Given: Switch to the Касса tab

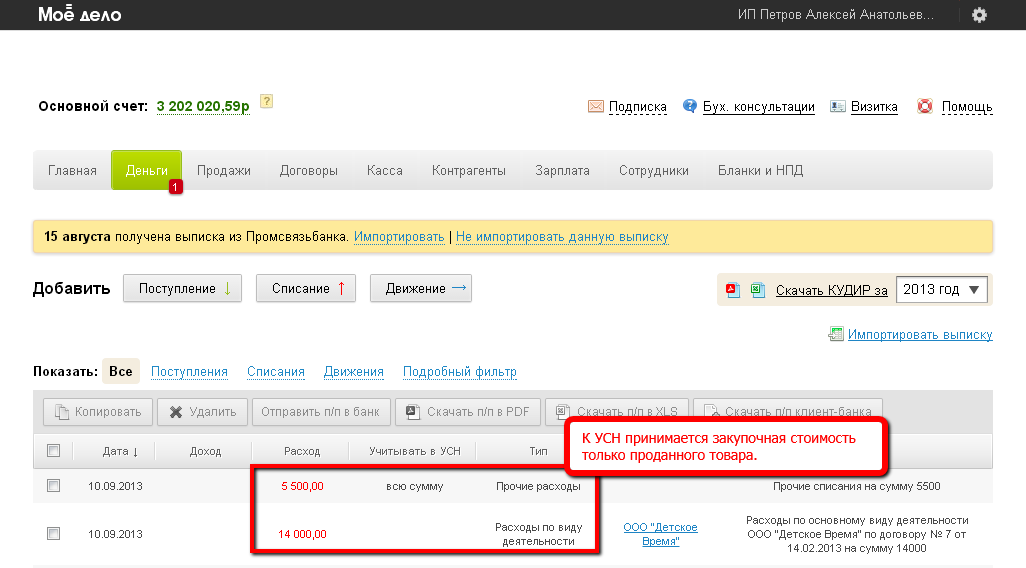Looking at the screenshot, I should [x=385, y=170].
